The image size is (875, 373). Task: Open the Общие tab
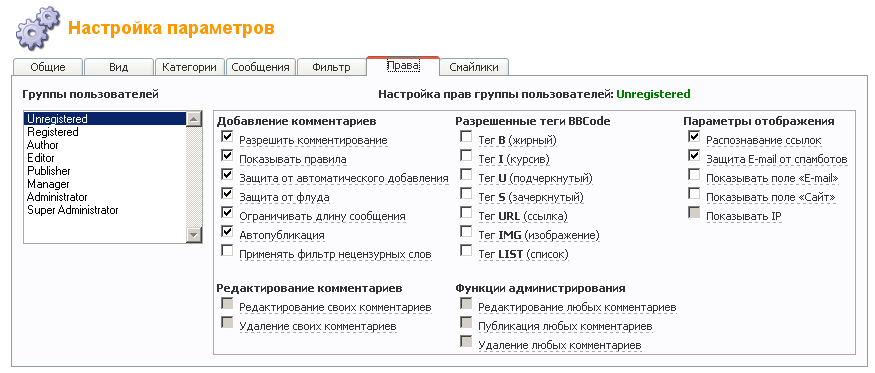(48, 67)
